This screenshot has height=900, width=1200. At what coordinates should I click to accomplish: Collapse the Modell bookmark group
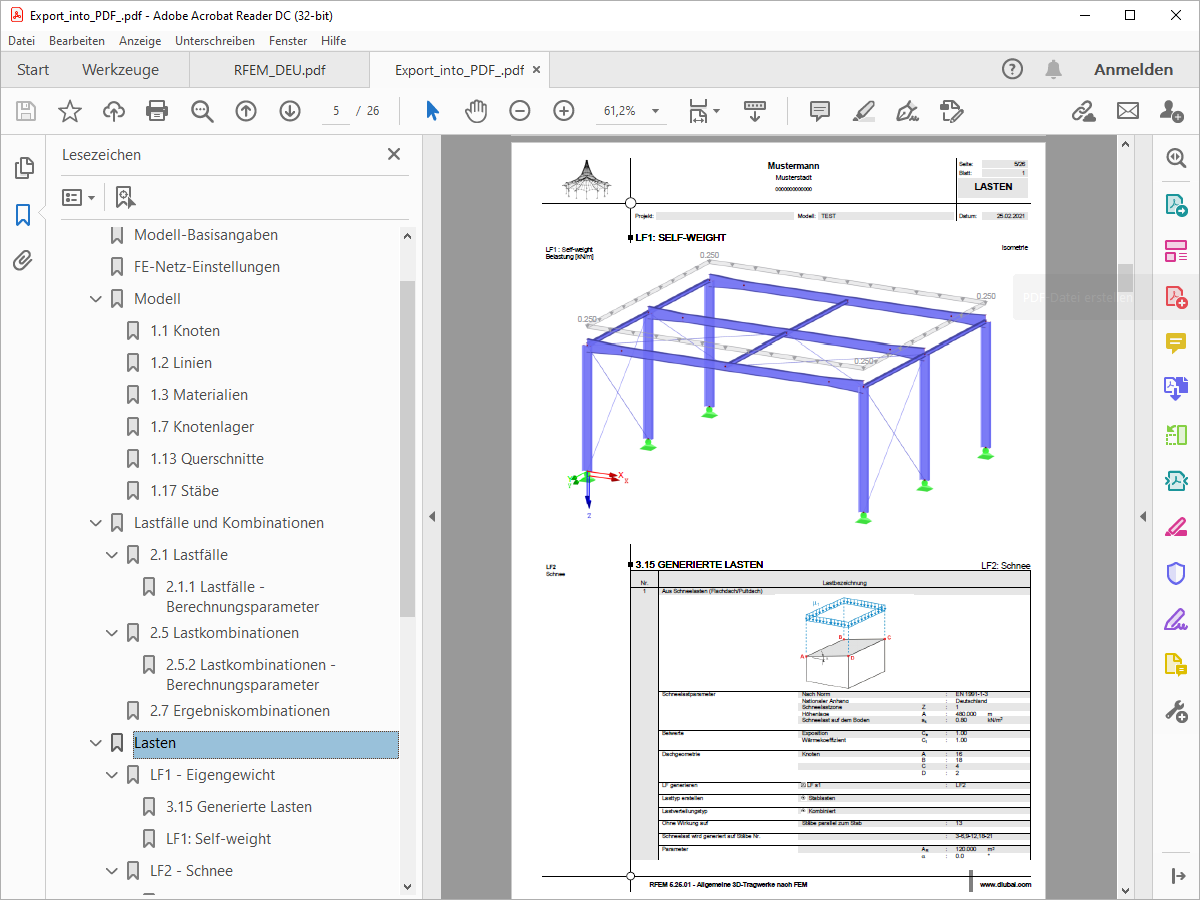[96, 299]
